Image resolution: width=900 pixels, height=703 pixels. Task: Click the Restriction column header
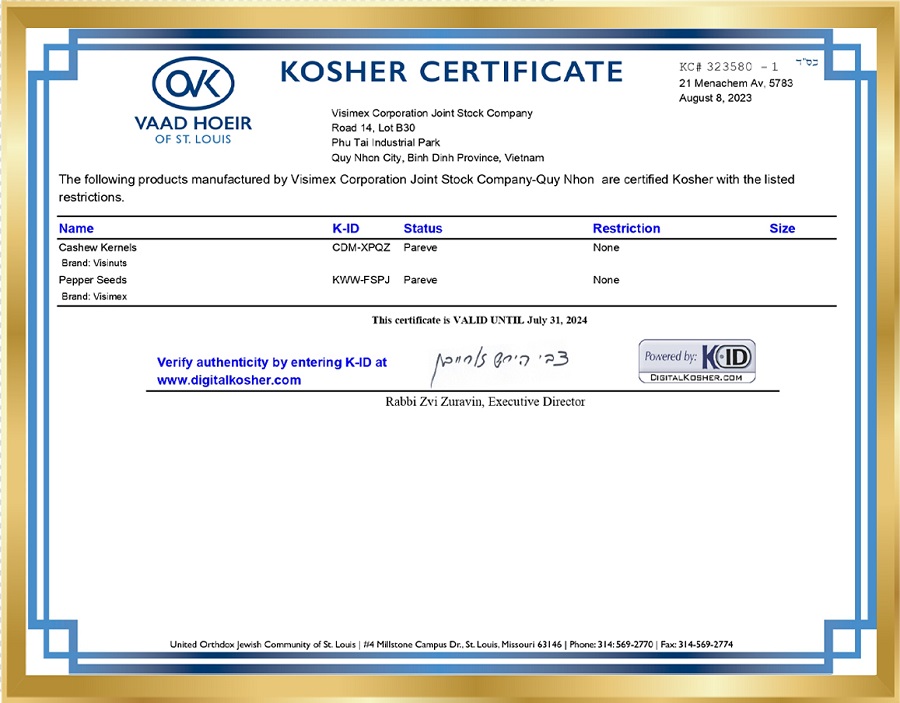point(626,228)
